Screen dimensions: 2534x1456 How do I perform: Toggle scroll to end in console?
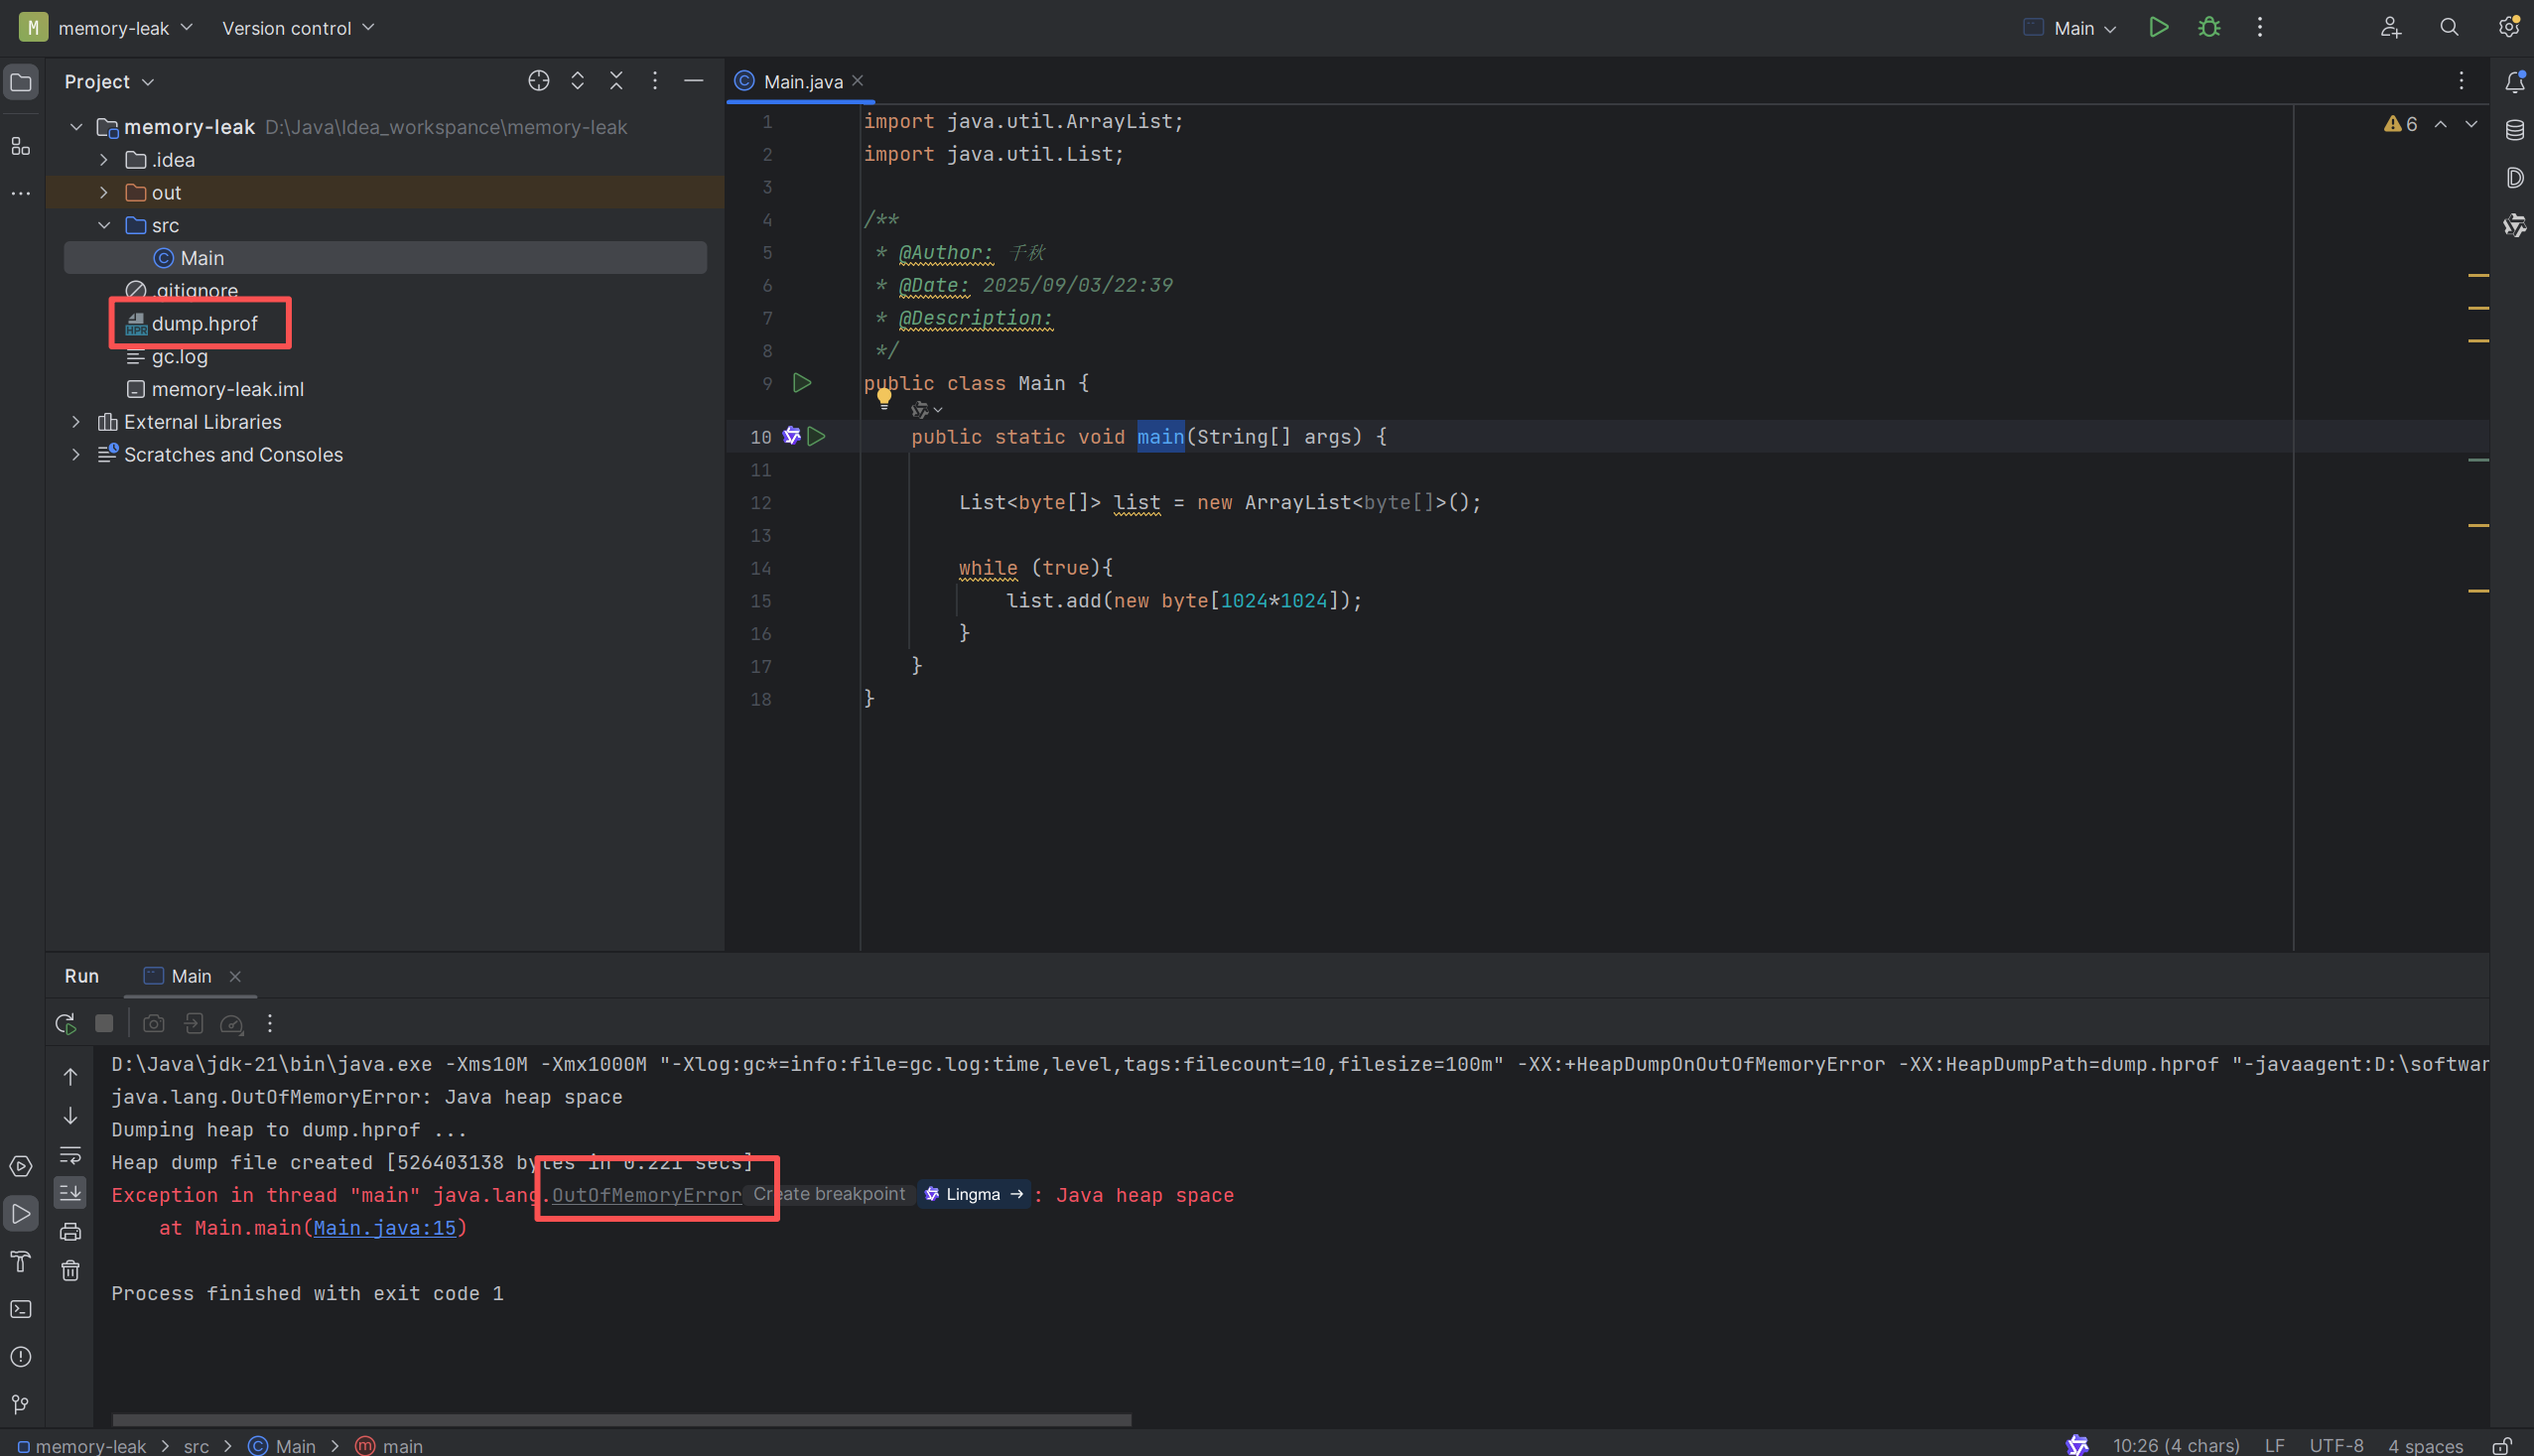(x=70, y=1193)
